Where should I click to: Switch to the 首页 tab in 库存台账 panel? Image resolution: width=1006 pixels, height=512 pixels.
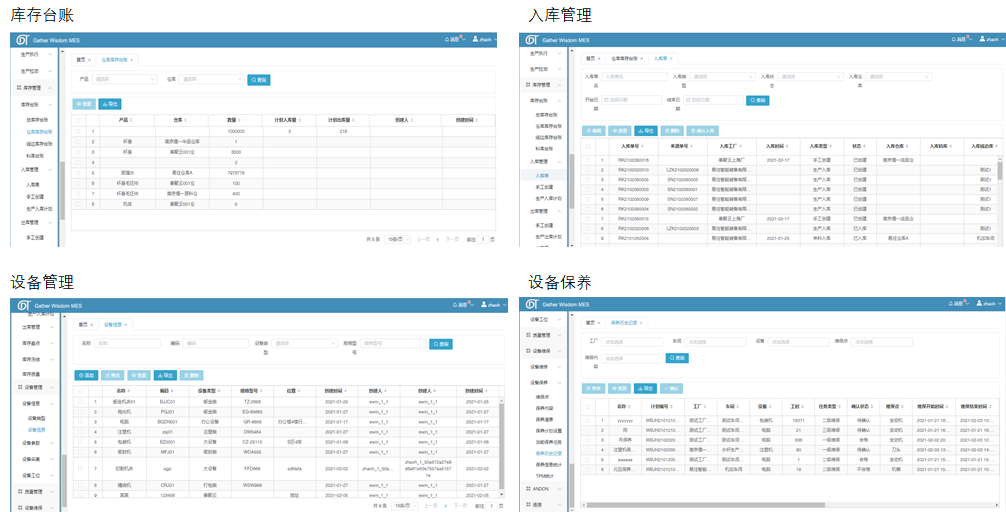[x=84, y=60]
